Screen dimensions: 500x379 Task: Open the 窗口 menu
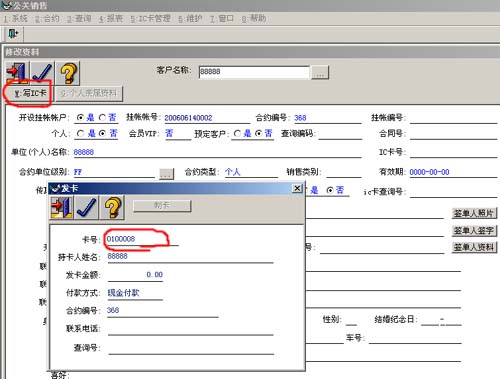point(222,18)
